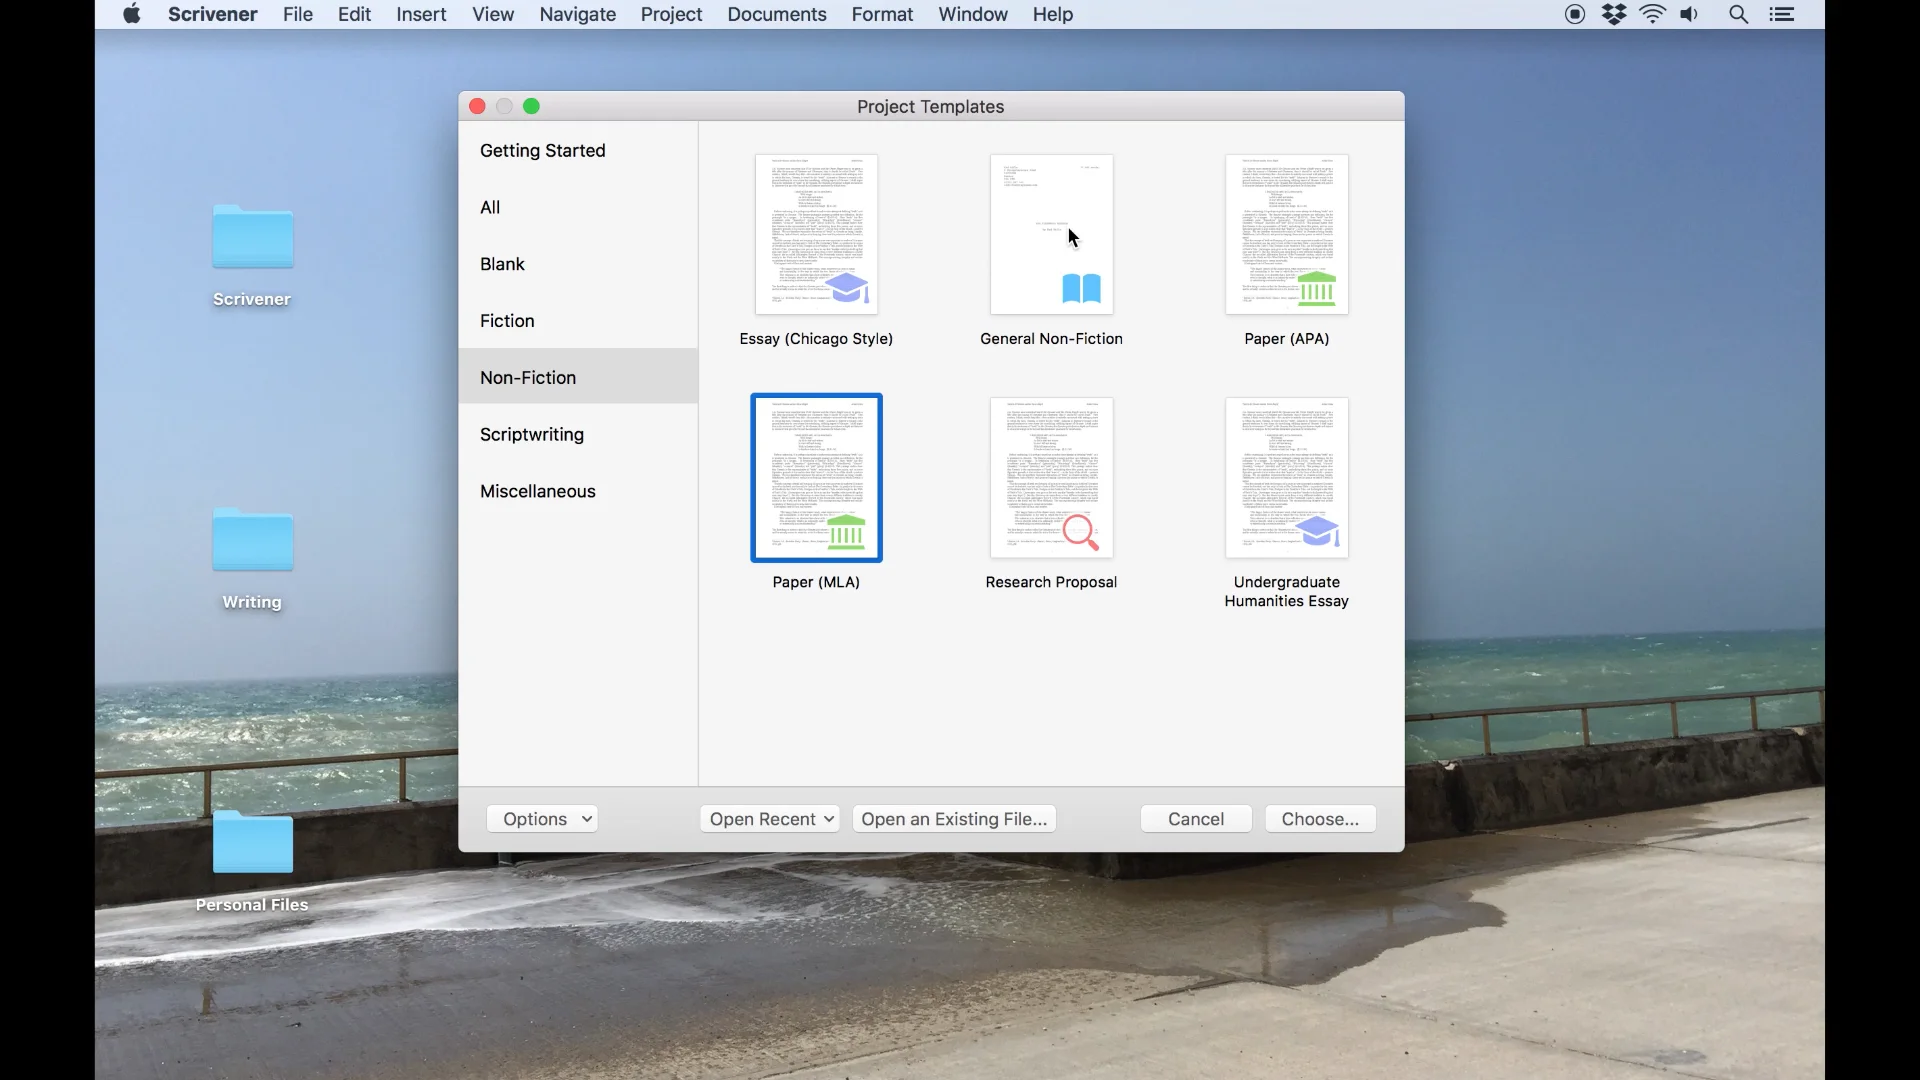The height and width of the screenshot is (1080, 1920).
Task: Select Undergraduate Humanities Essay template
Action: [1287, 478]
